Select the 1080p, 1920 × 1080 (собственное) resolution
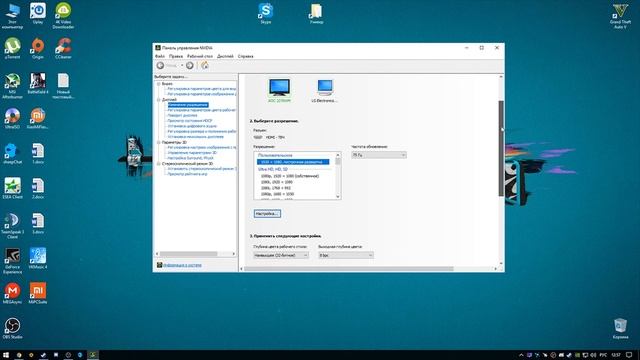The width and height of the screenshot is (640, 360). click(290, 176)
